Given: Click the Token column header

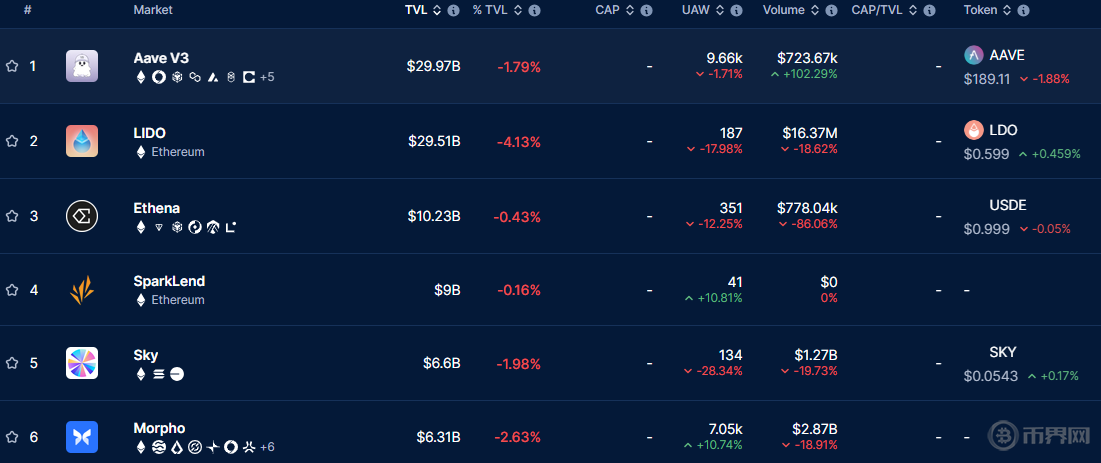Looking at the screenshot, I should (x=980, y=10).
